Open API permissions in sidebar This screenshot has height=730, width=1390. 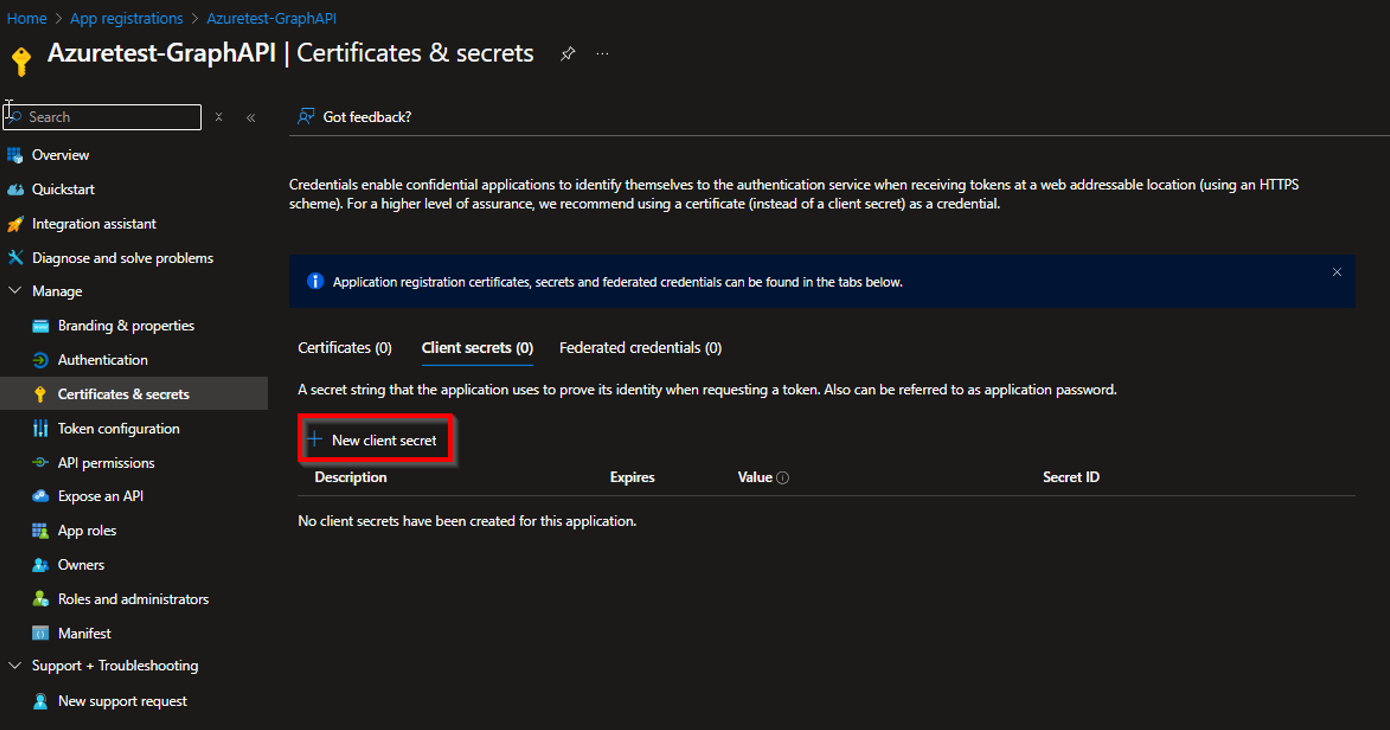[x=106, y=463]
